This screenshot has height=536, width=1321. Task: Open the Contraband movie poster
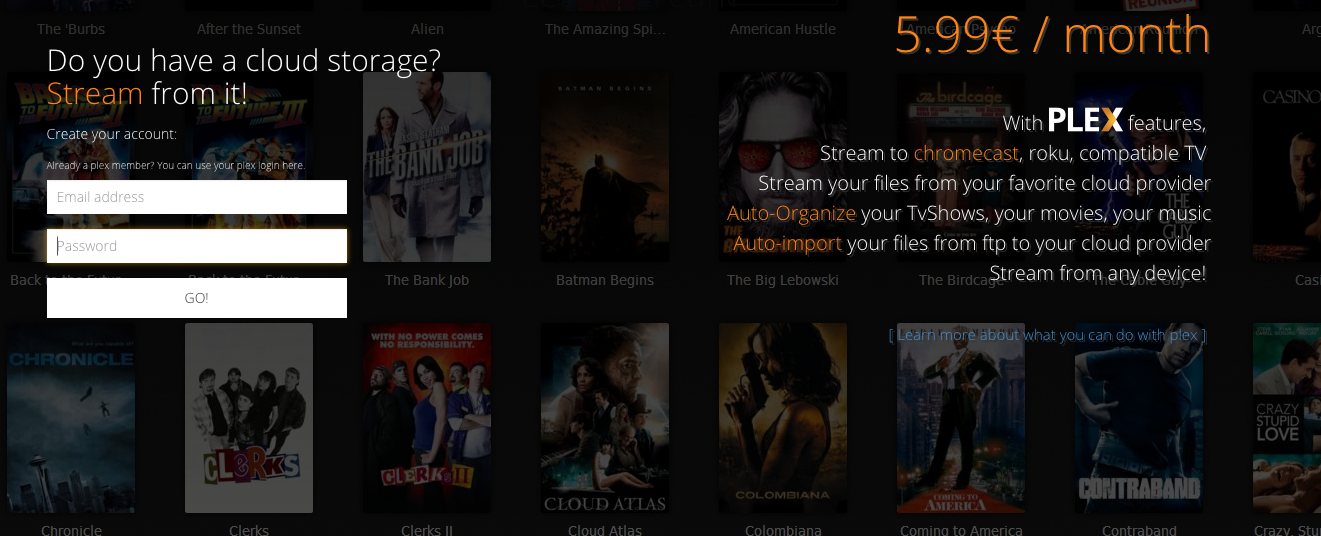[1138, 417]
